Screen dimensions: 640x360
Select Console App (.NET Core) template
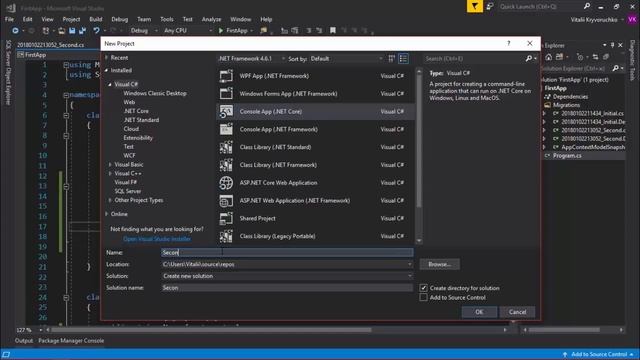coord(315,111)
